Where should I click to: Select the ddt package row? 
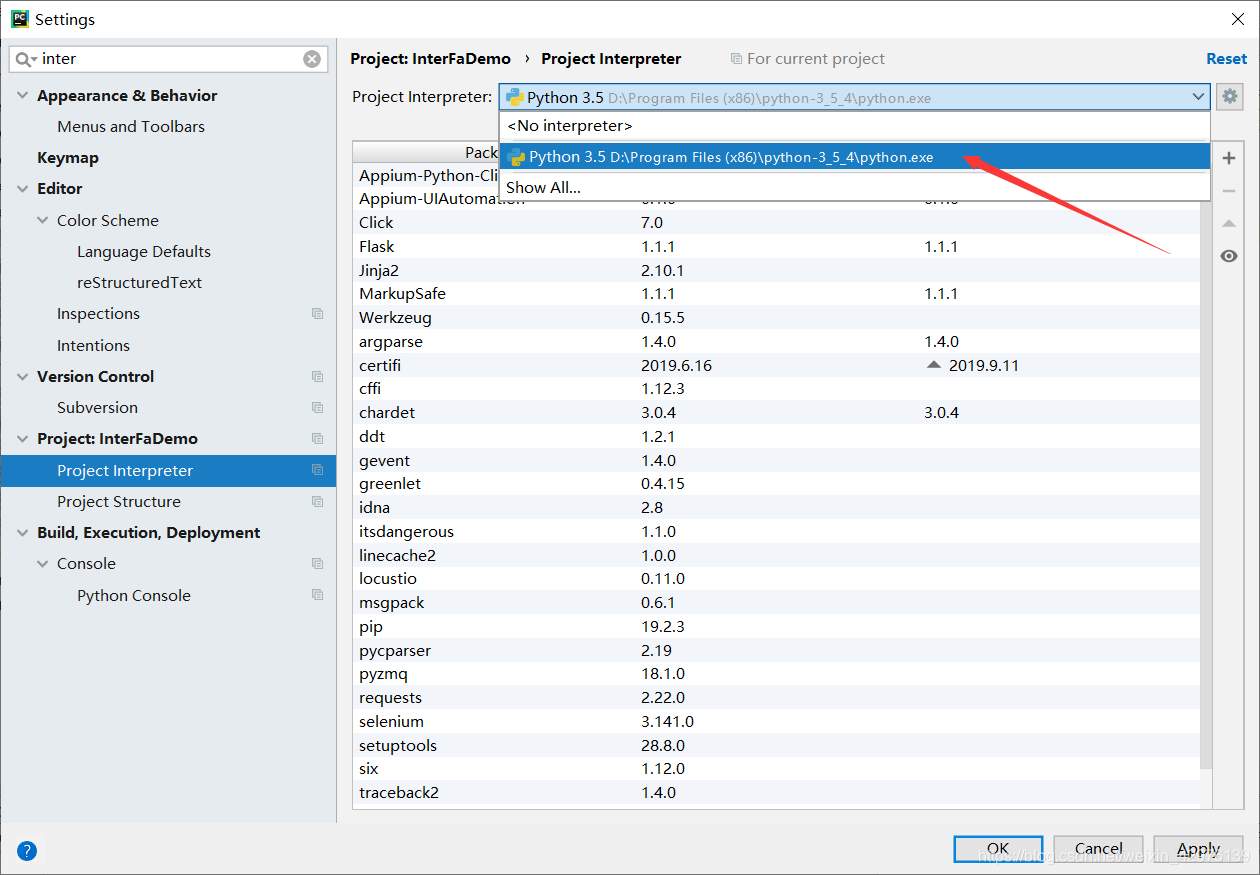coord(776,437)
